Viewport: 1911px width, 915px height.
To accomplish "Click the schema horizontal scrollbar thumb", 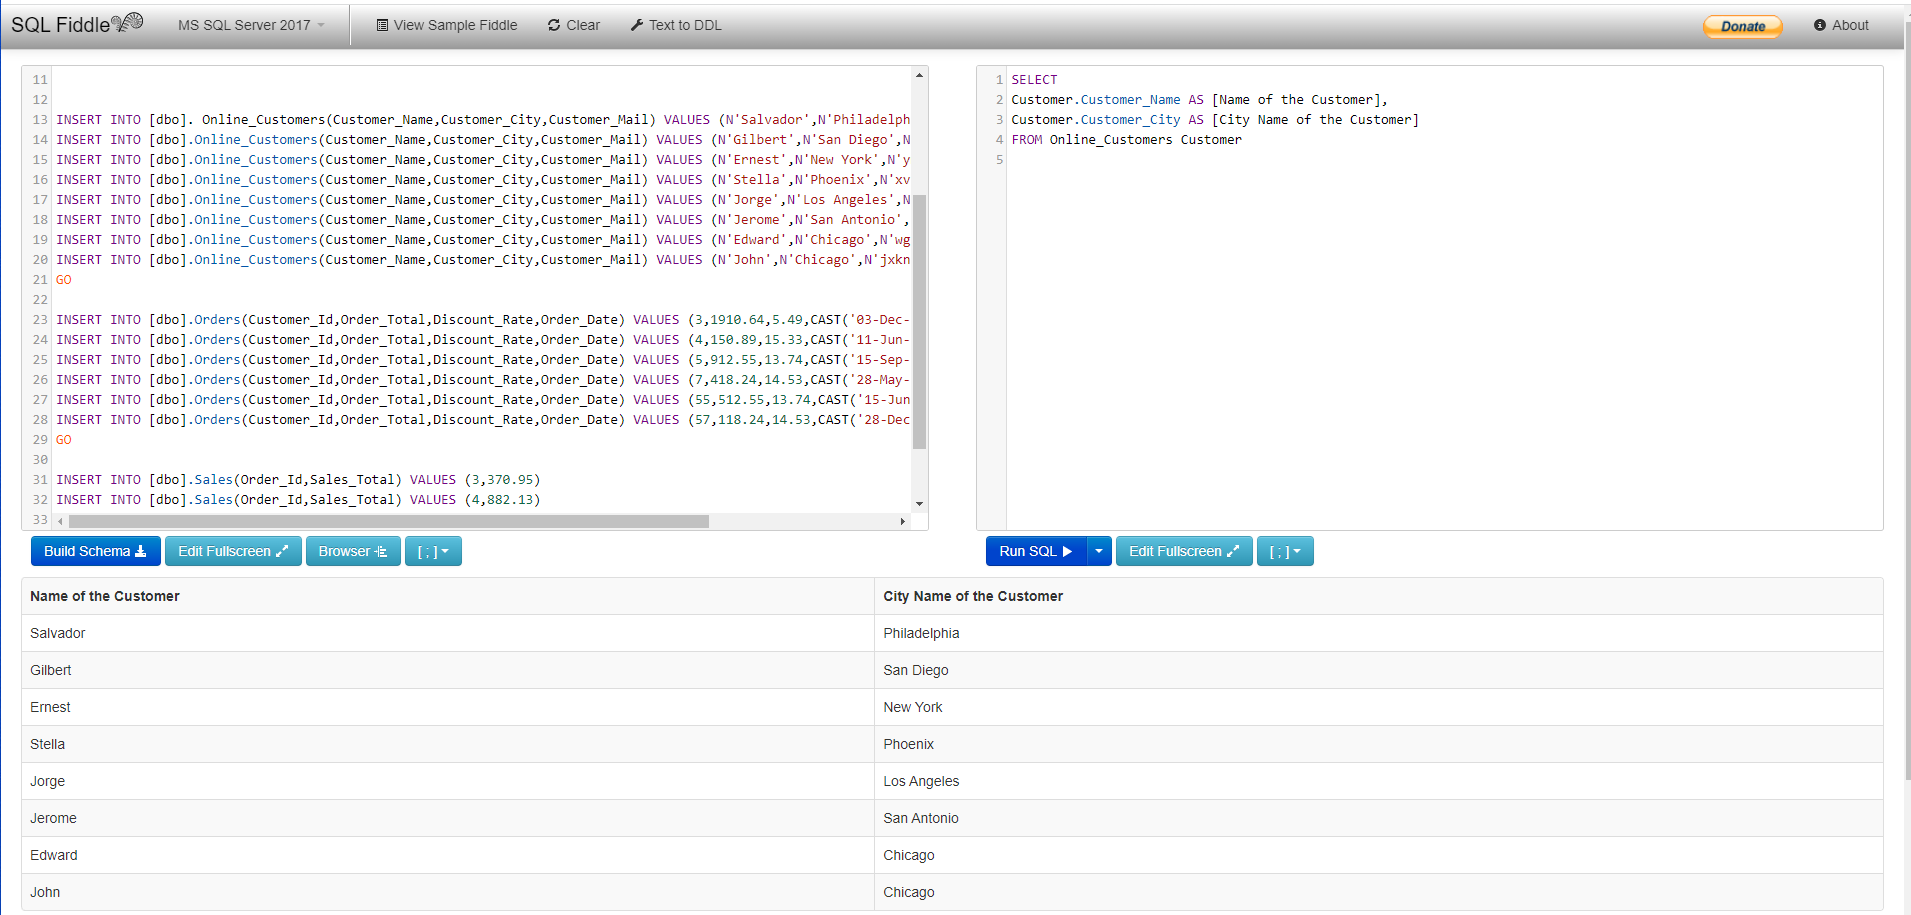I will pos(388,521).
